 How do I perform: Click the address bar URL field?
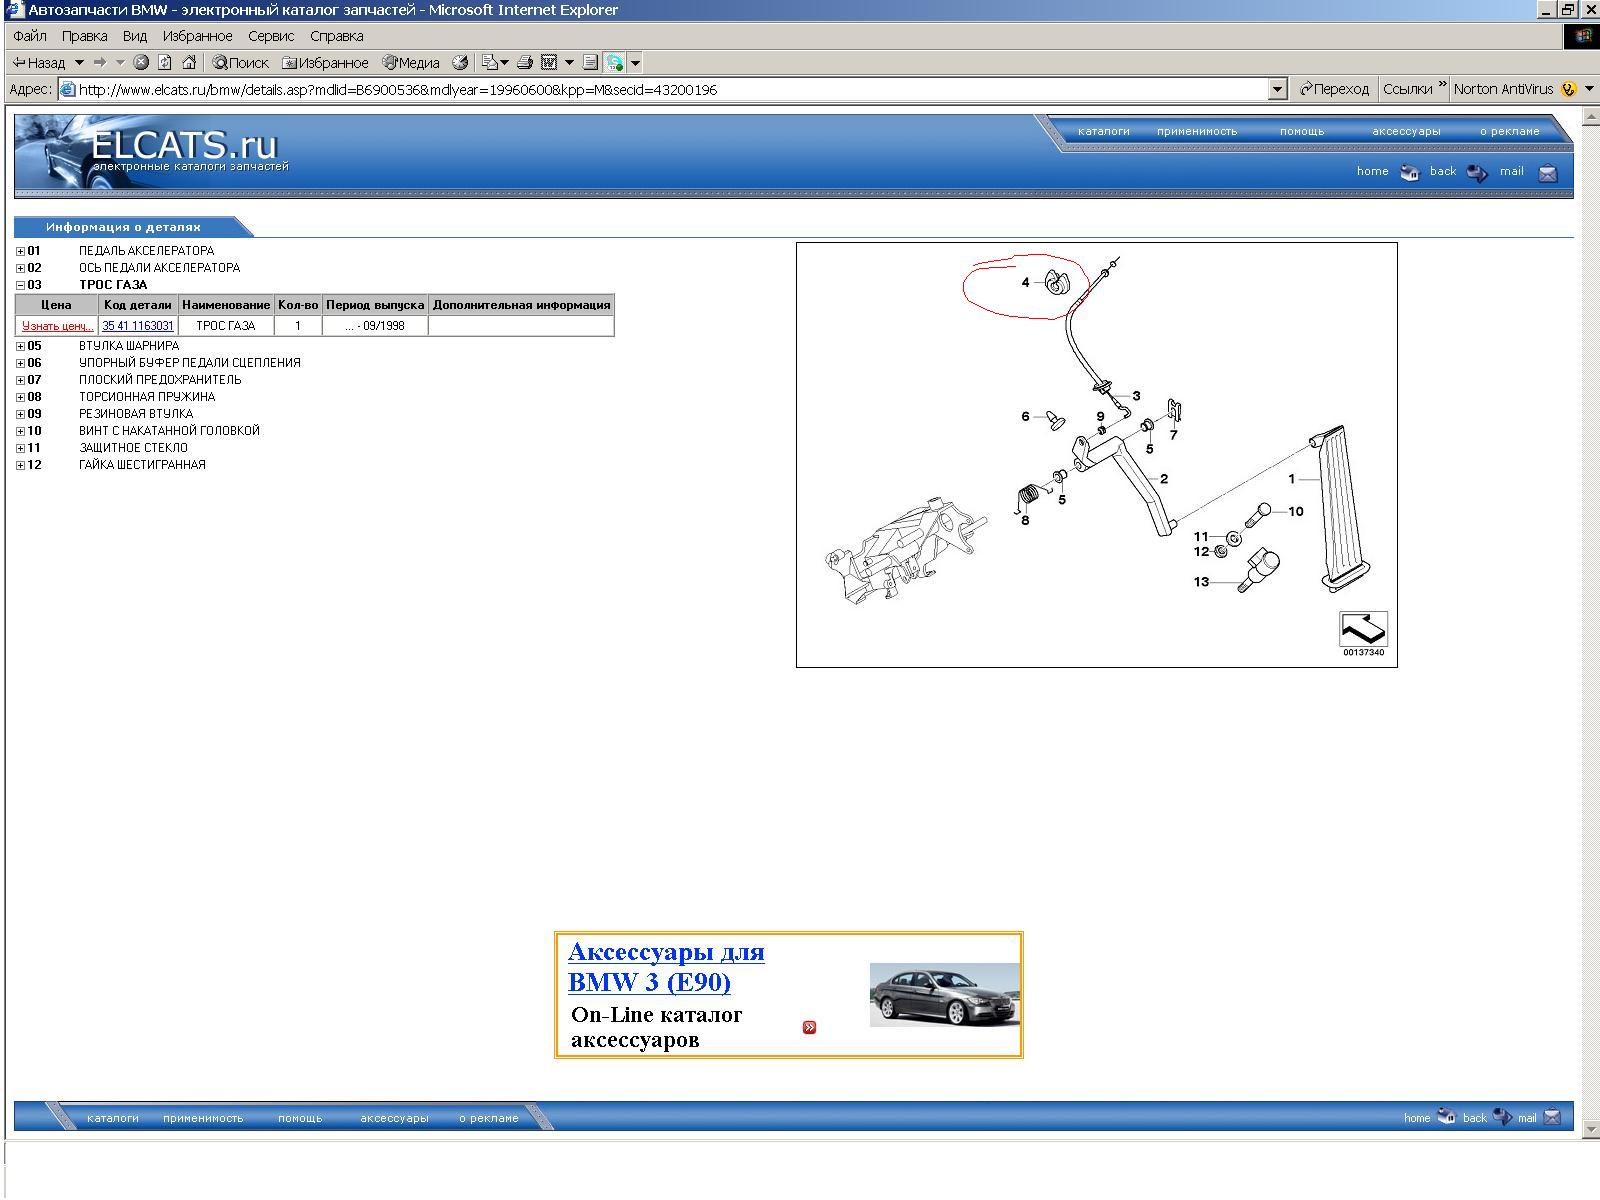pos(663,89)
